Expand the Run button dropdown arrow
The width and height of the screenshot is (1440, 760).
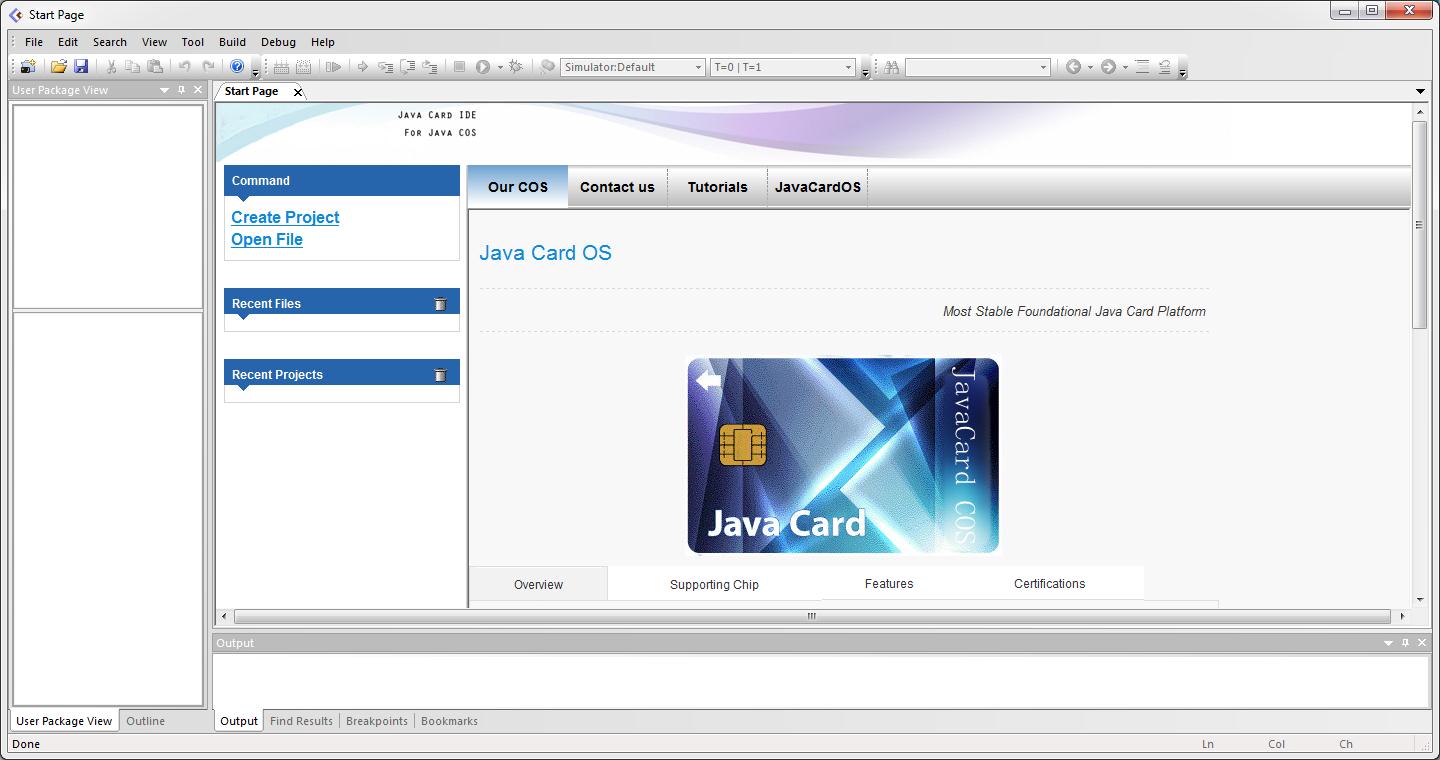[x=500, y=68]
